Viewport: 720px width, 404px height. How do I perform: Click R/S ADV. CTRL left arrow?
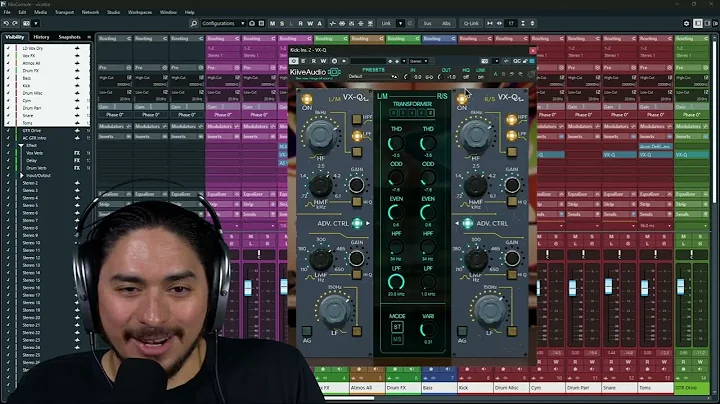pyautogui.click(x=457, y=224)
